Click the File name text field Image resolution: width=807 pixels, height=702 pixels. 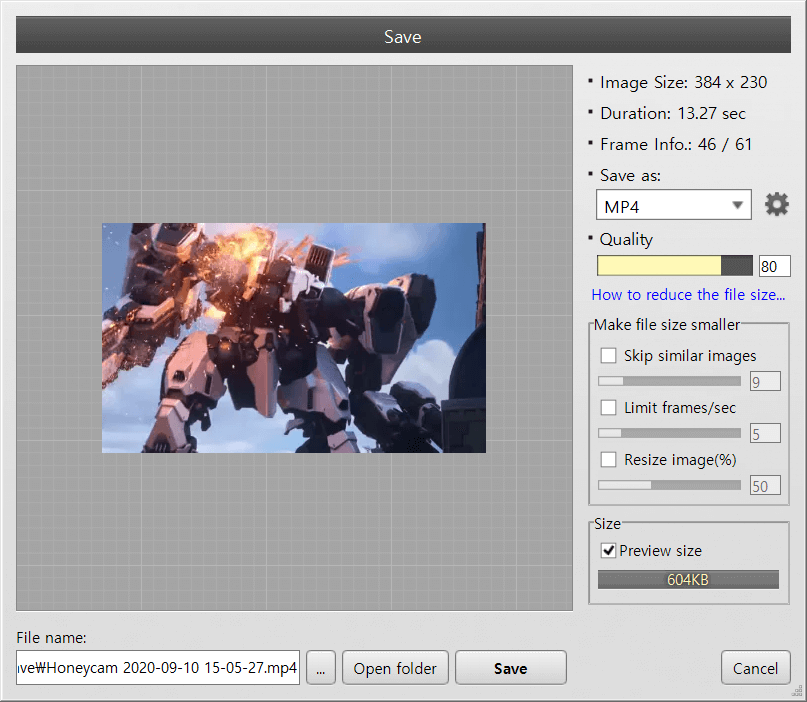(158, 668)
